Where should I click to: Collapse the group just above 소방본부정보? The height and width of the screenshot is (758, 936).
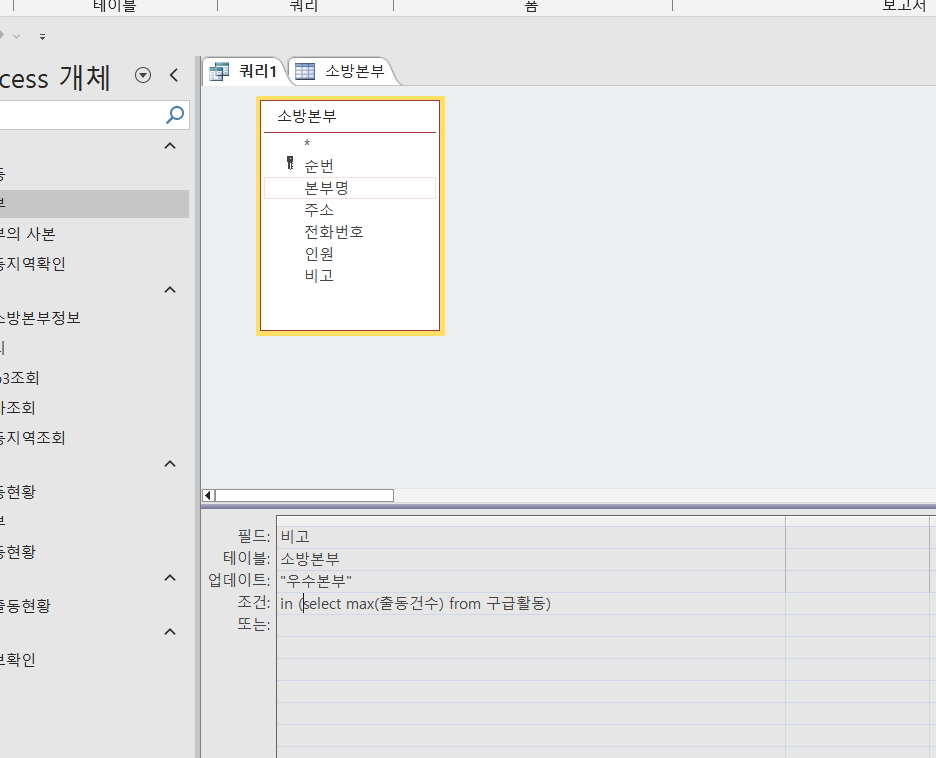point(170,290)
